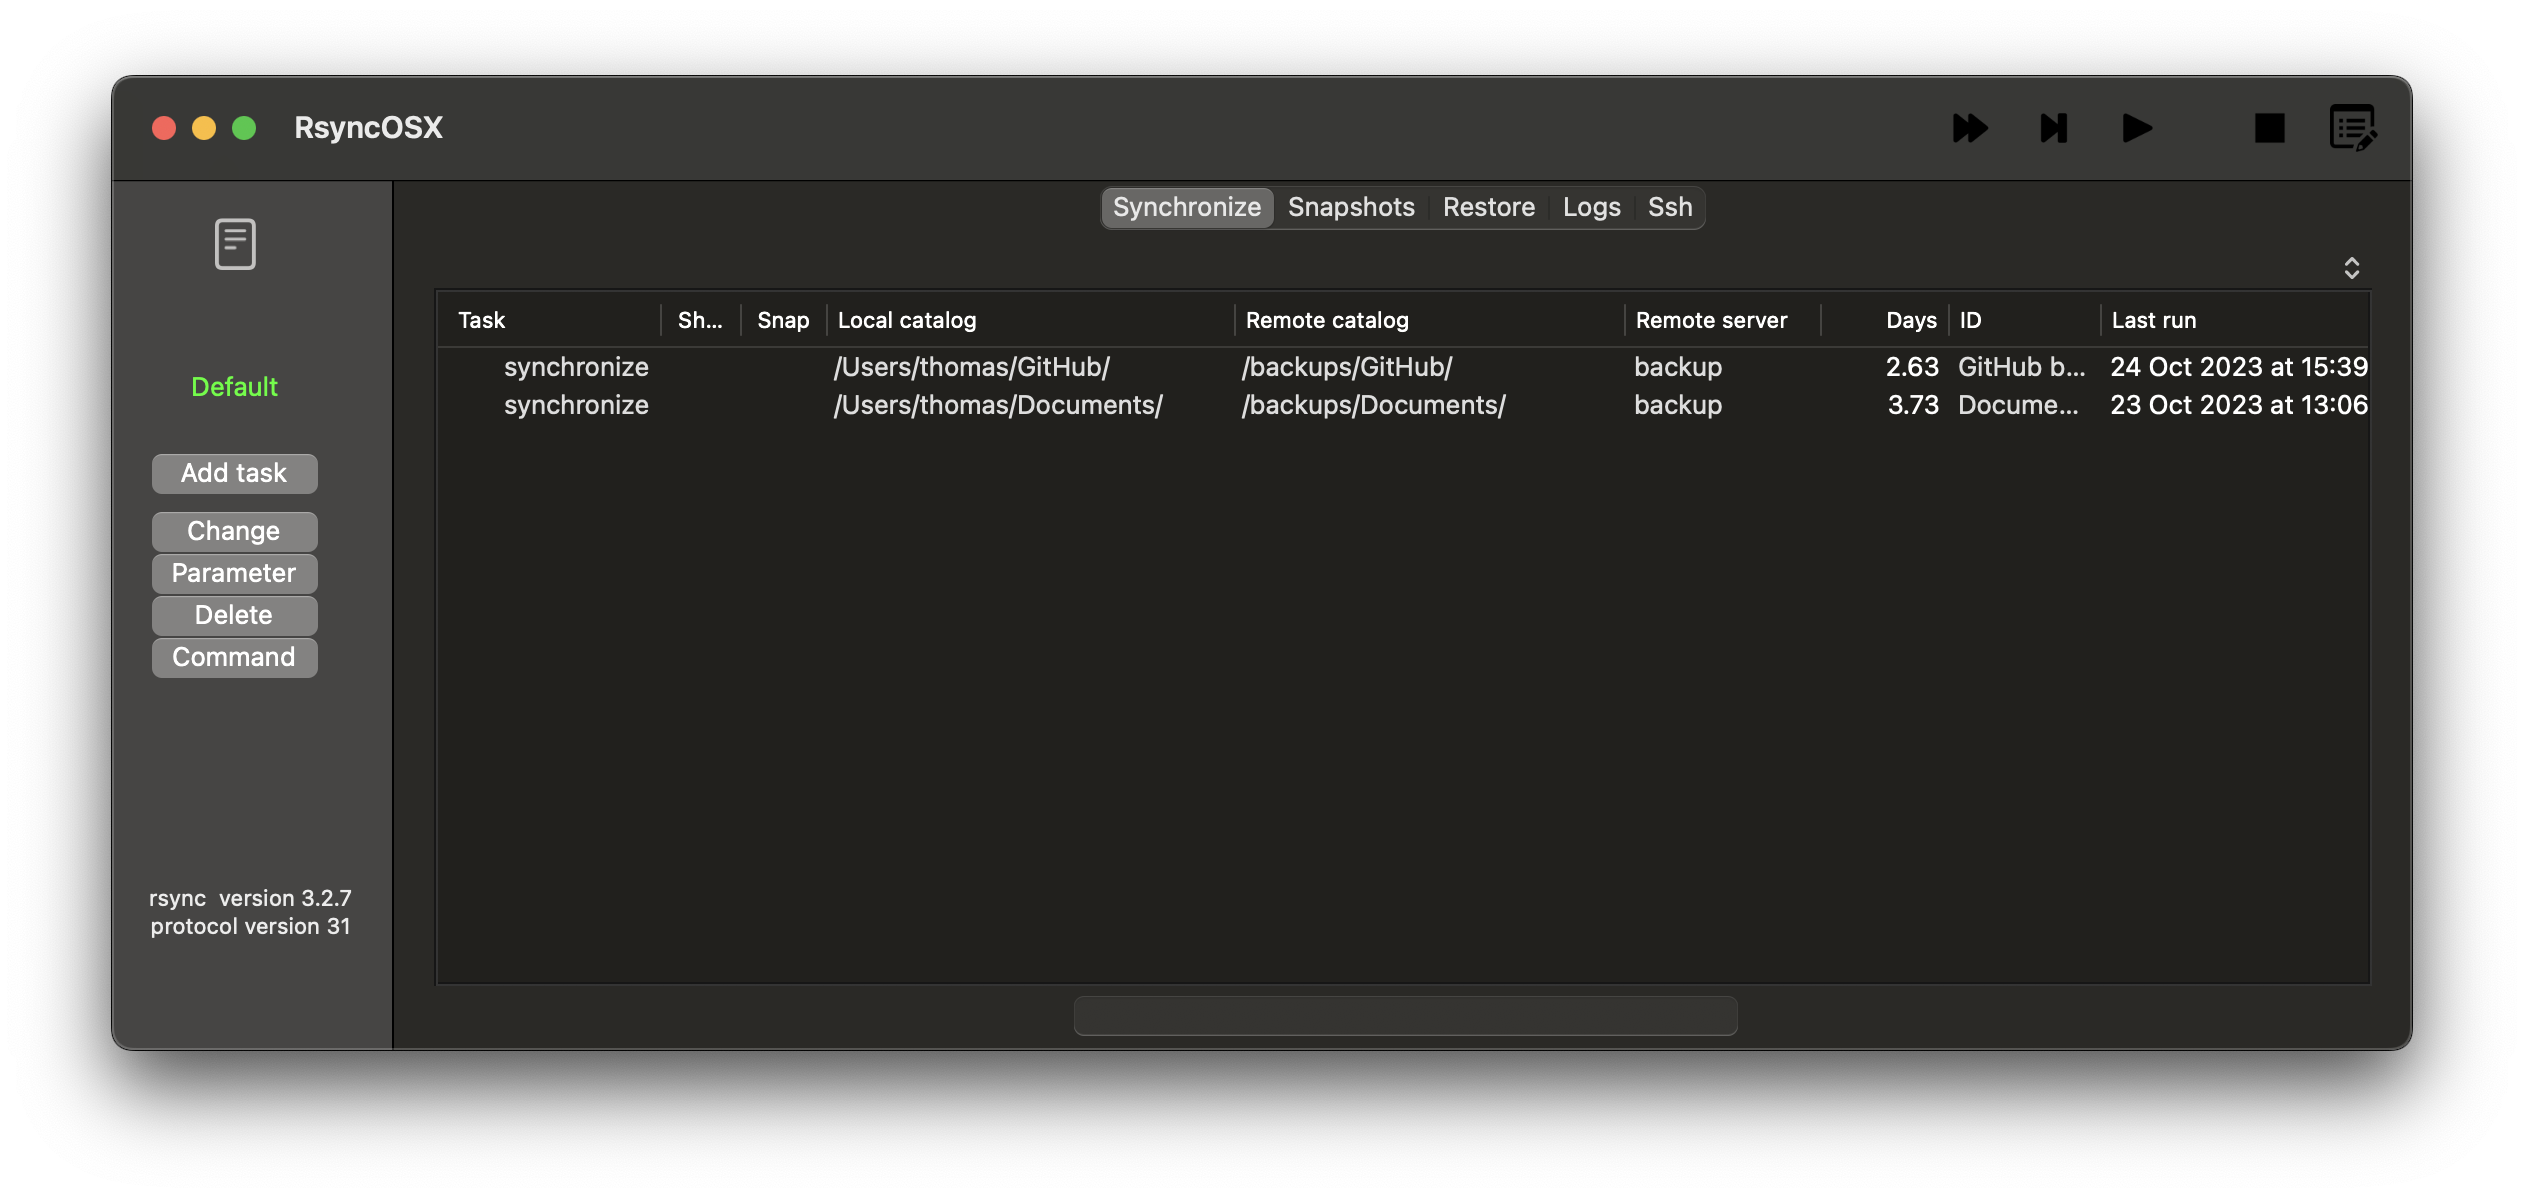
Task: Switch to the Restore tab
Action: pyautogui.click(x=1488, y=207)
